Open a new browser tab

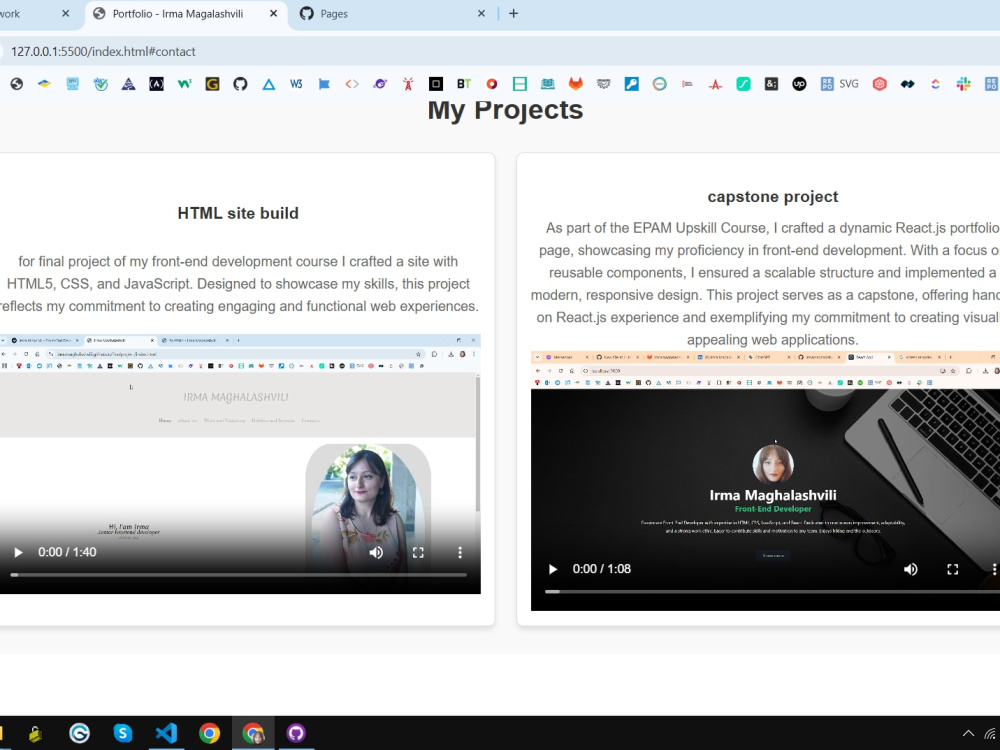513,13
